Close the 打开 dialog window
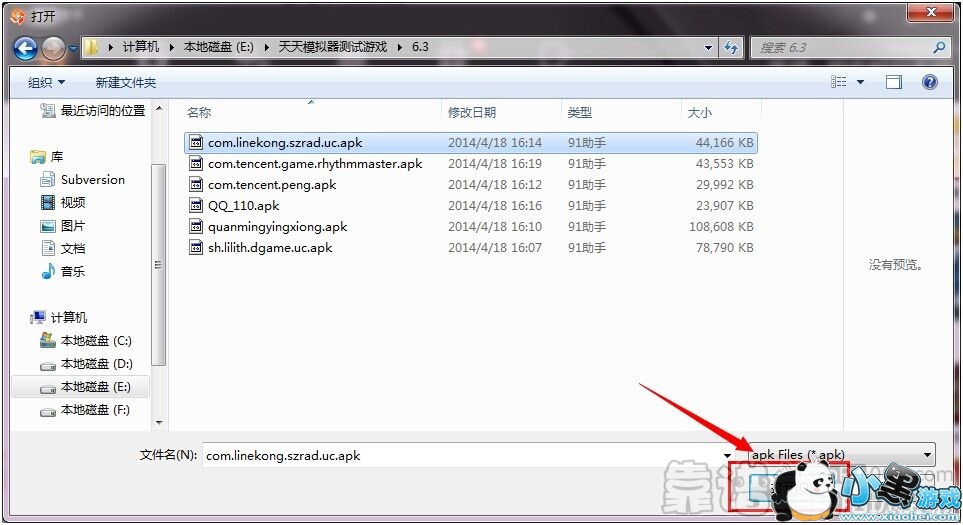Image resolution: width=963 pixels, height=525 pixels. [x=930, y=12]
